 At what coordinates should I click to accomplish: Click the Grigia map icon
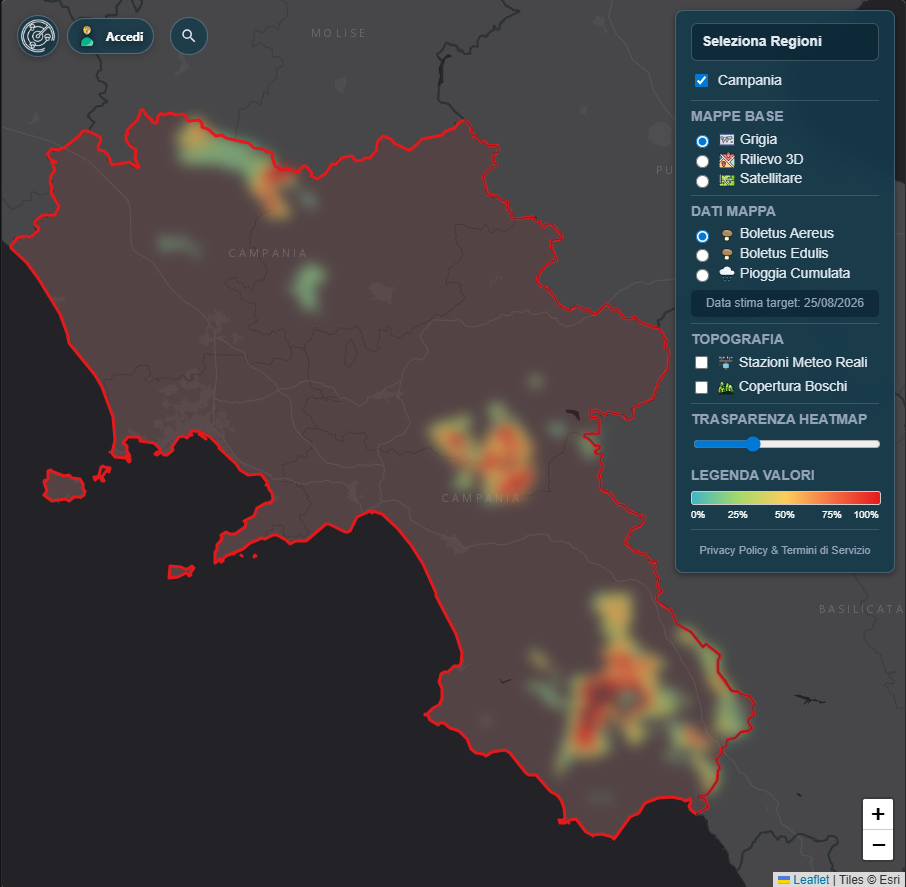[726, 139]
